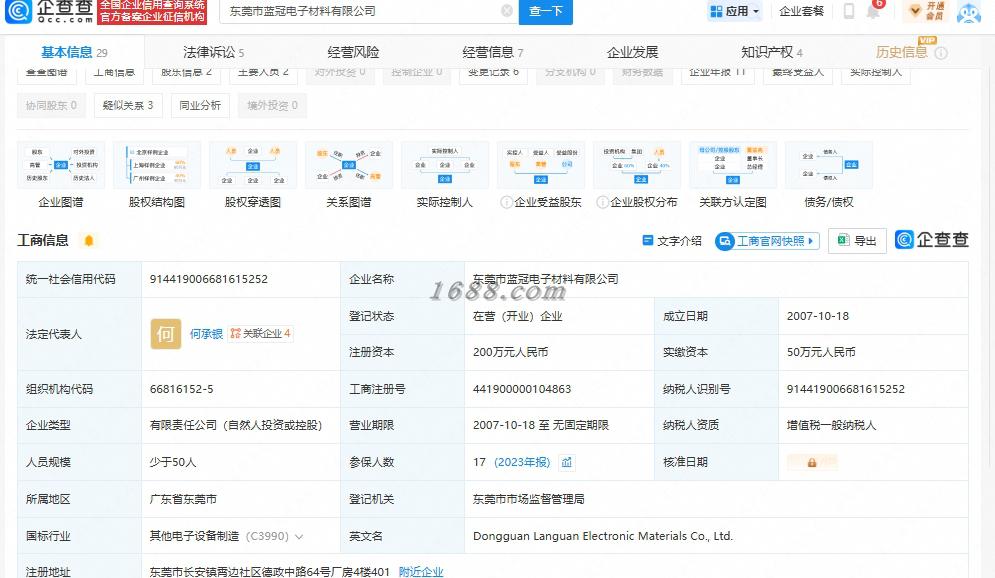The image size is (995, 578).
Task: Select the 66816152-5 organization code
Action: (181, 389)
